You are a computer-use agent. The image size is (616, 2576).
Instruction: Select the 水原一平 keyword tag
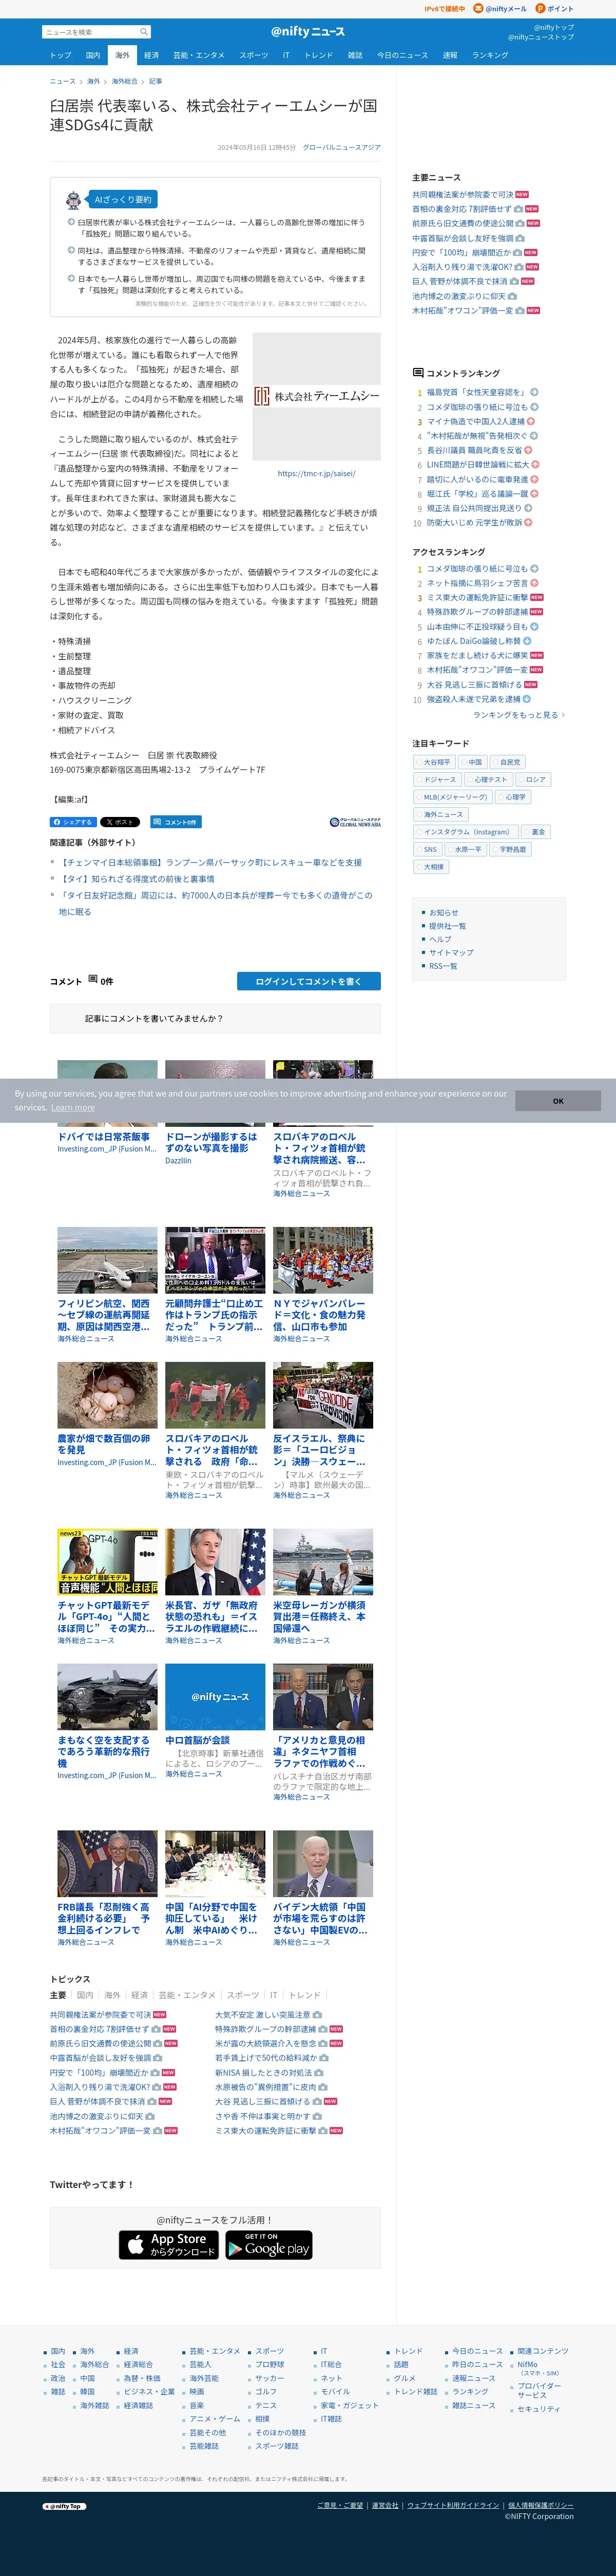[465, 849]
